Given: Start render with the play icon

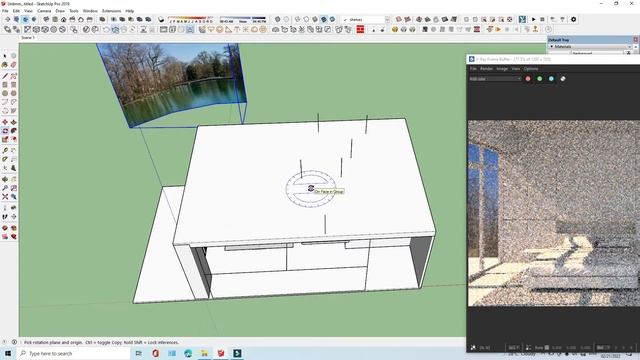Looking at the screenshot, I should coord(533,19).
